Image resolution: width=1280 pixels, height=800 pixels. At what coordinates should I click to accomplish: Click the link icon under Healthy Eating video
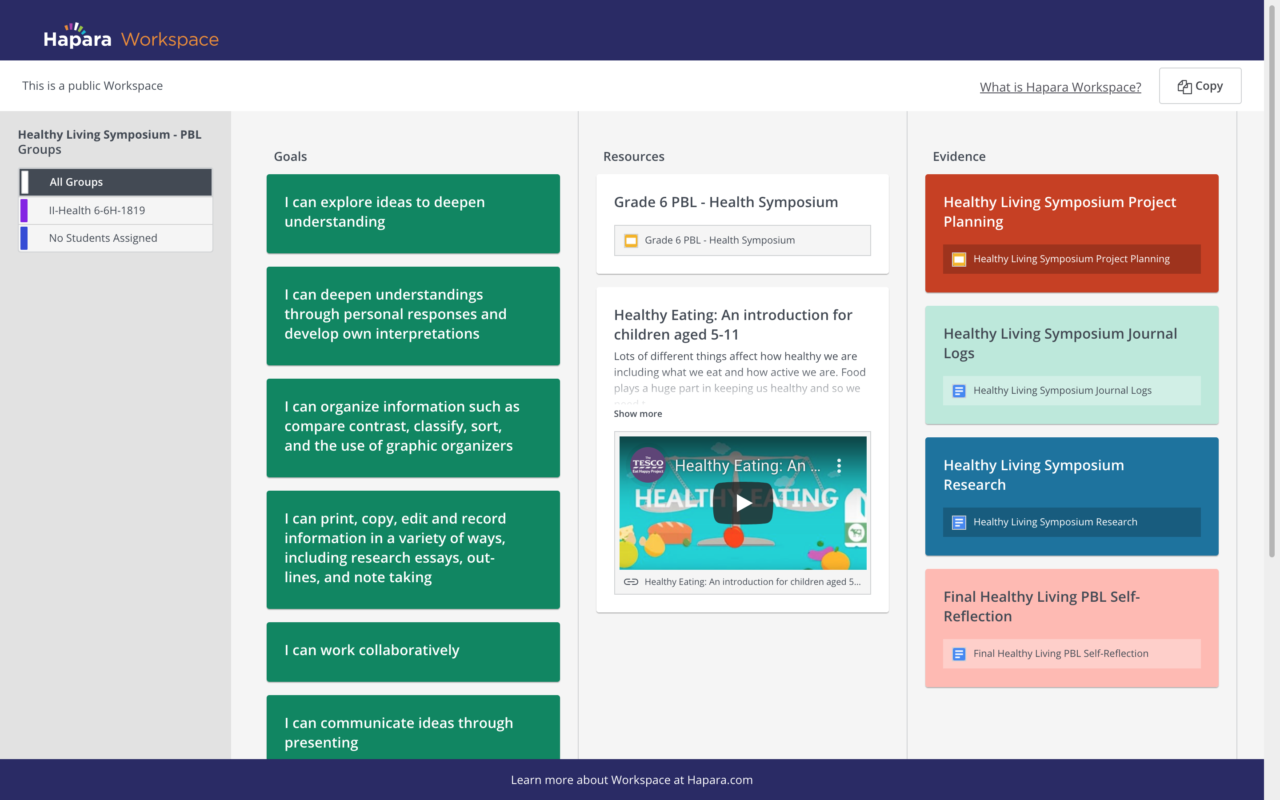631,582
